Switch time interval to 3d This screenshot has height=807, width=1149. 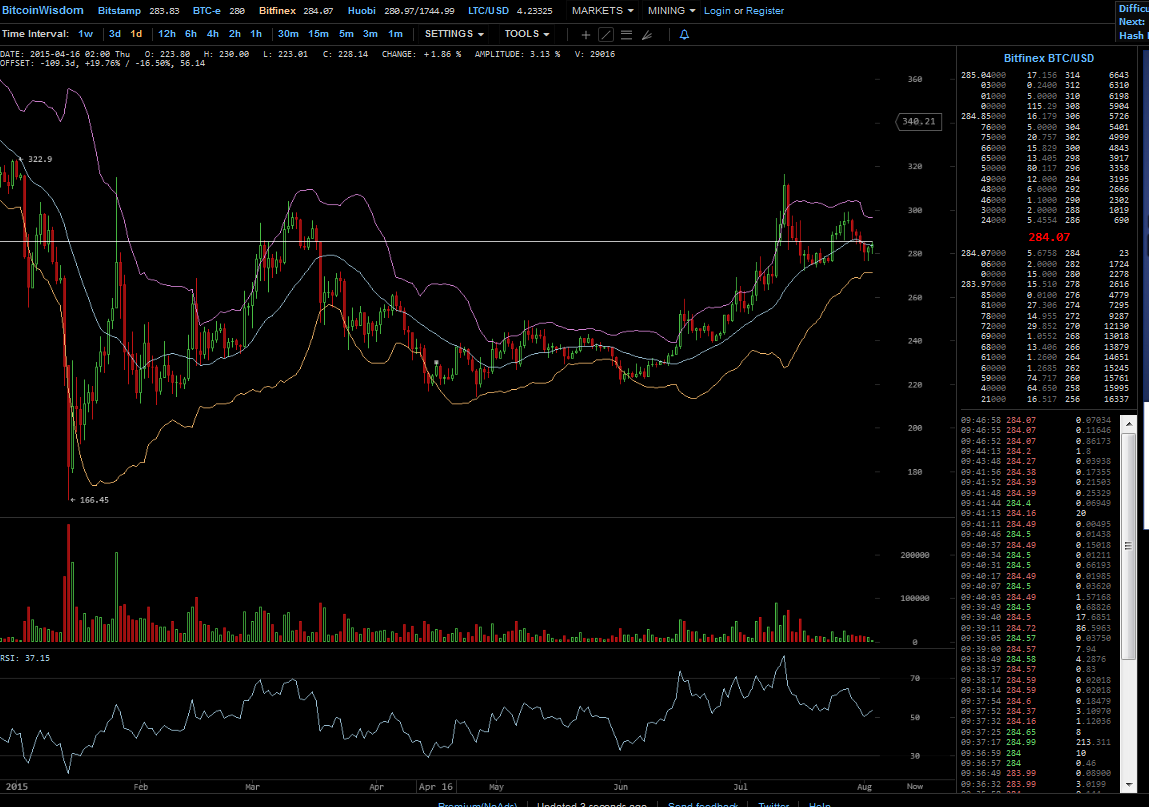coord(115,34)
